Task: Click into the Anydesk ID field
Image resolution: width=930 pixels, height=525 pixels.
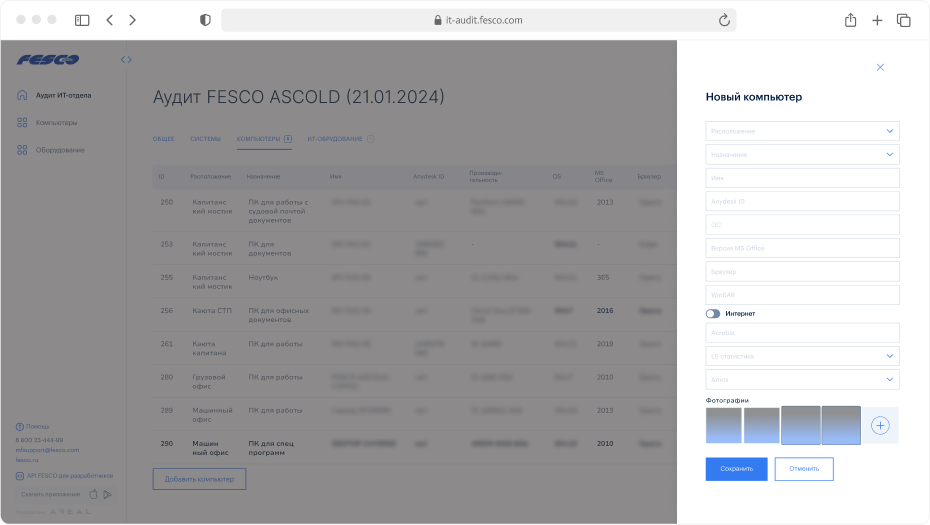Action: (801, 201)
